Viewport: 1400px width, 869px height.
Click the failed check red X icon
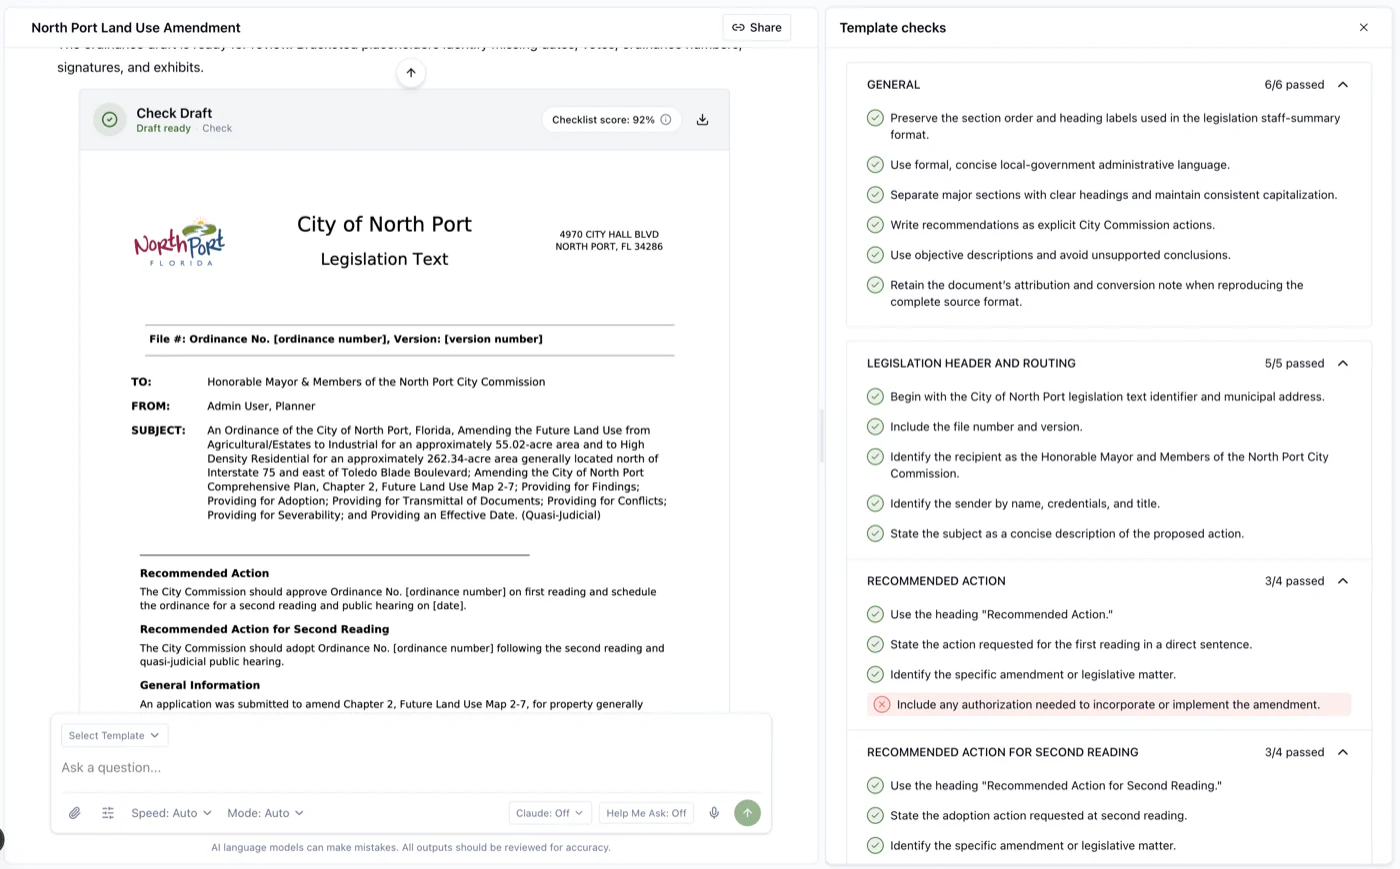pyautogui.click(x=882, y=705)
